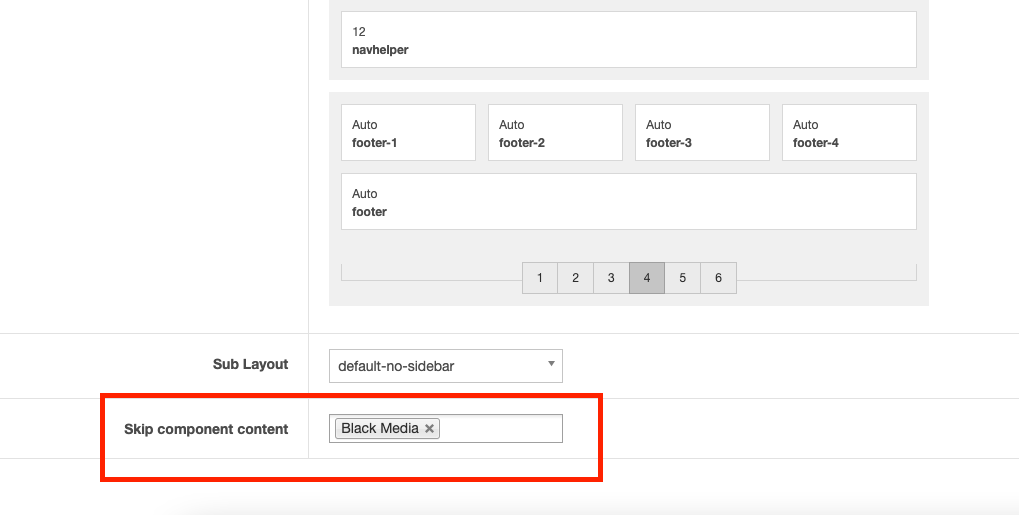This screenshot has width=1019, height=515.
Task: Select the footer-3 position block
Action: [x=702, y=133]
